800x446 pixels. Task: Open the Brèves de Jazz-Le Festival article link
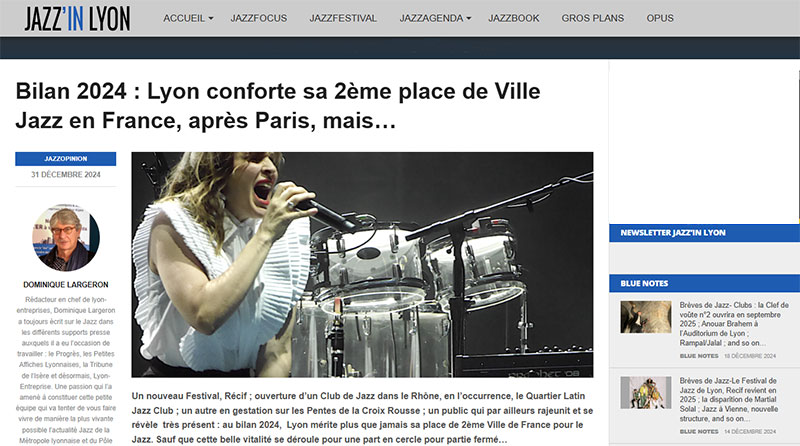729,400
